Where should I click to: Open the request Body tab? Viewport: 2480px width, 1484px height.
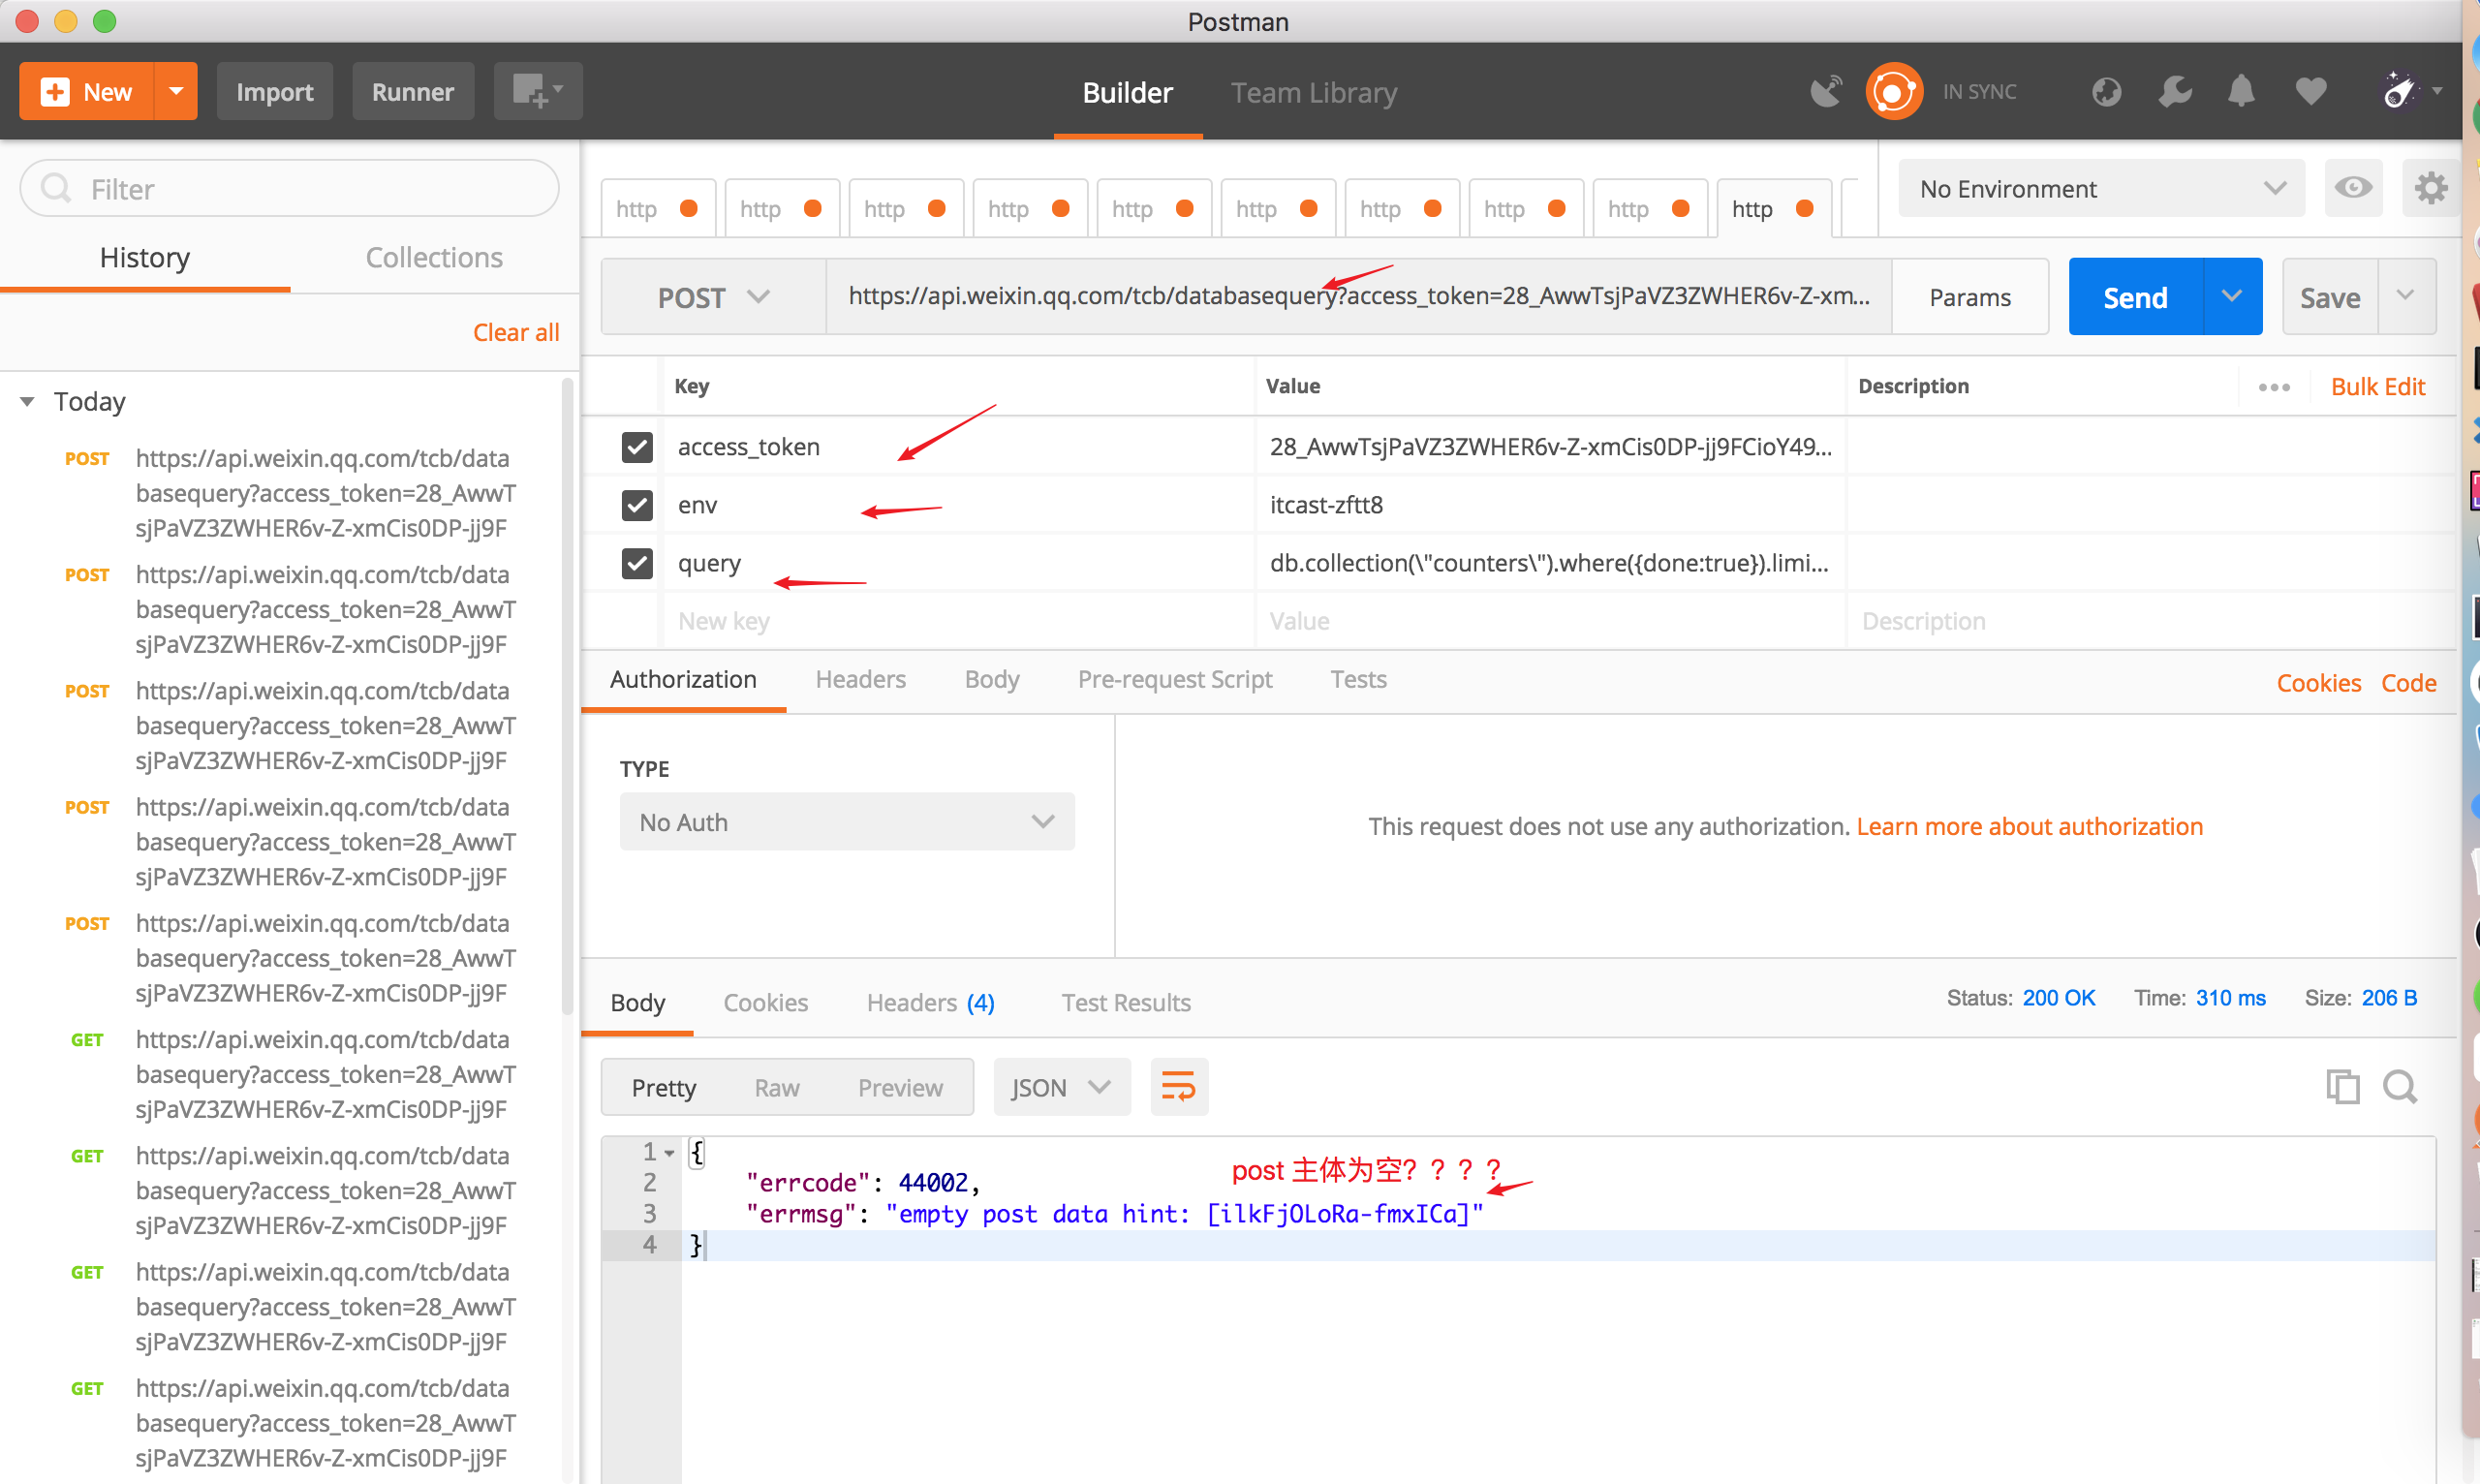tap(991, 679)
